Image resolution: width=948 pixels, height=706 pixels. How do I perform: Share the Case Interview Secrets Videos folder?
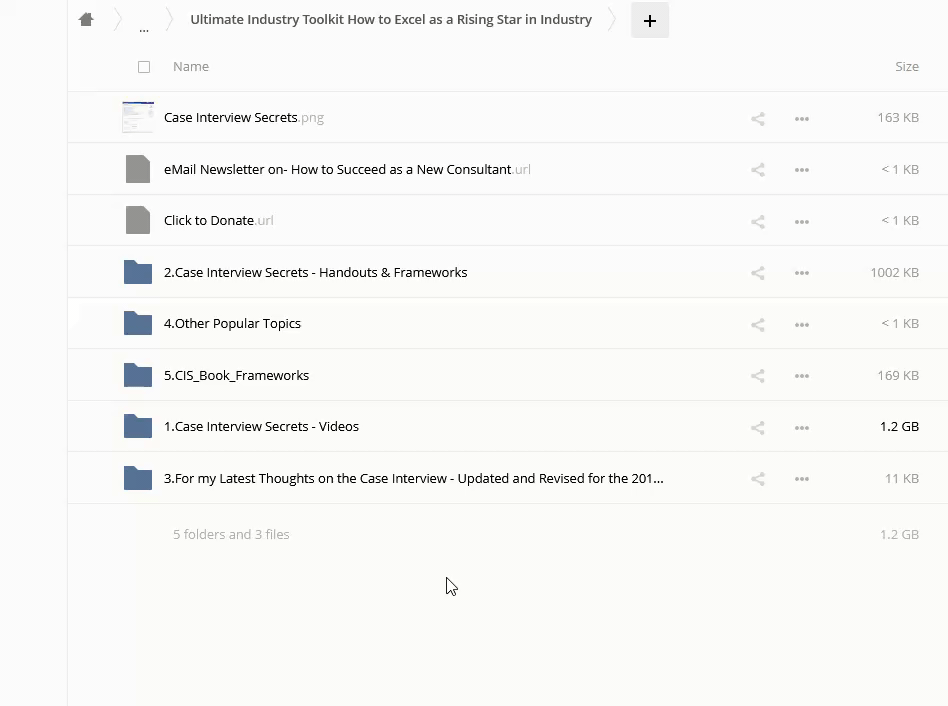758,427
